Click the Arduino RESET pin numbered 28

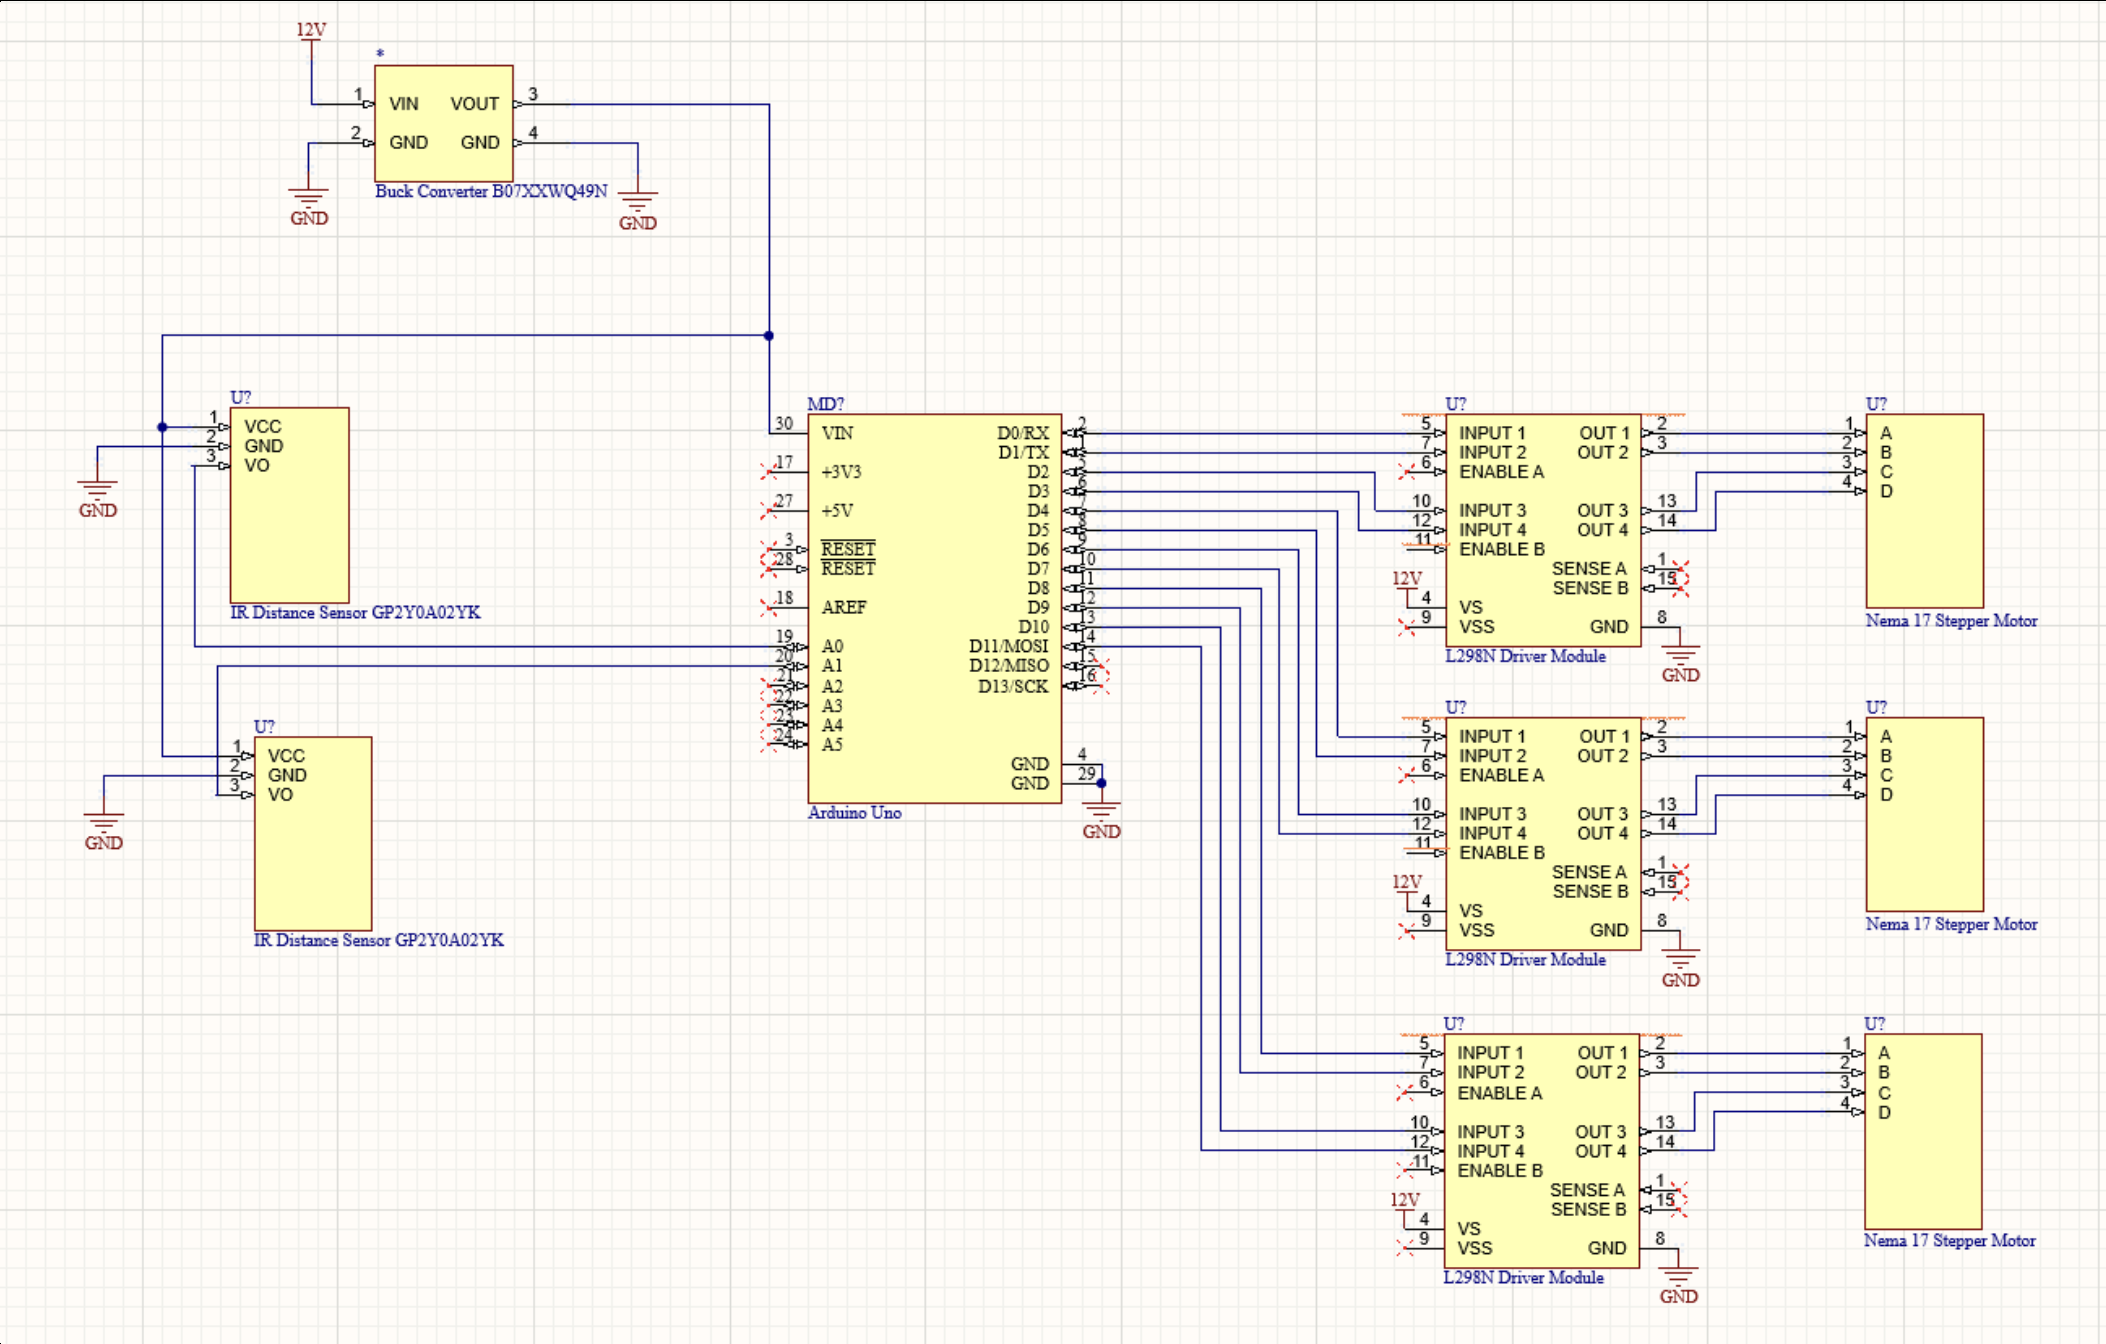coord(848,569)
